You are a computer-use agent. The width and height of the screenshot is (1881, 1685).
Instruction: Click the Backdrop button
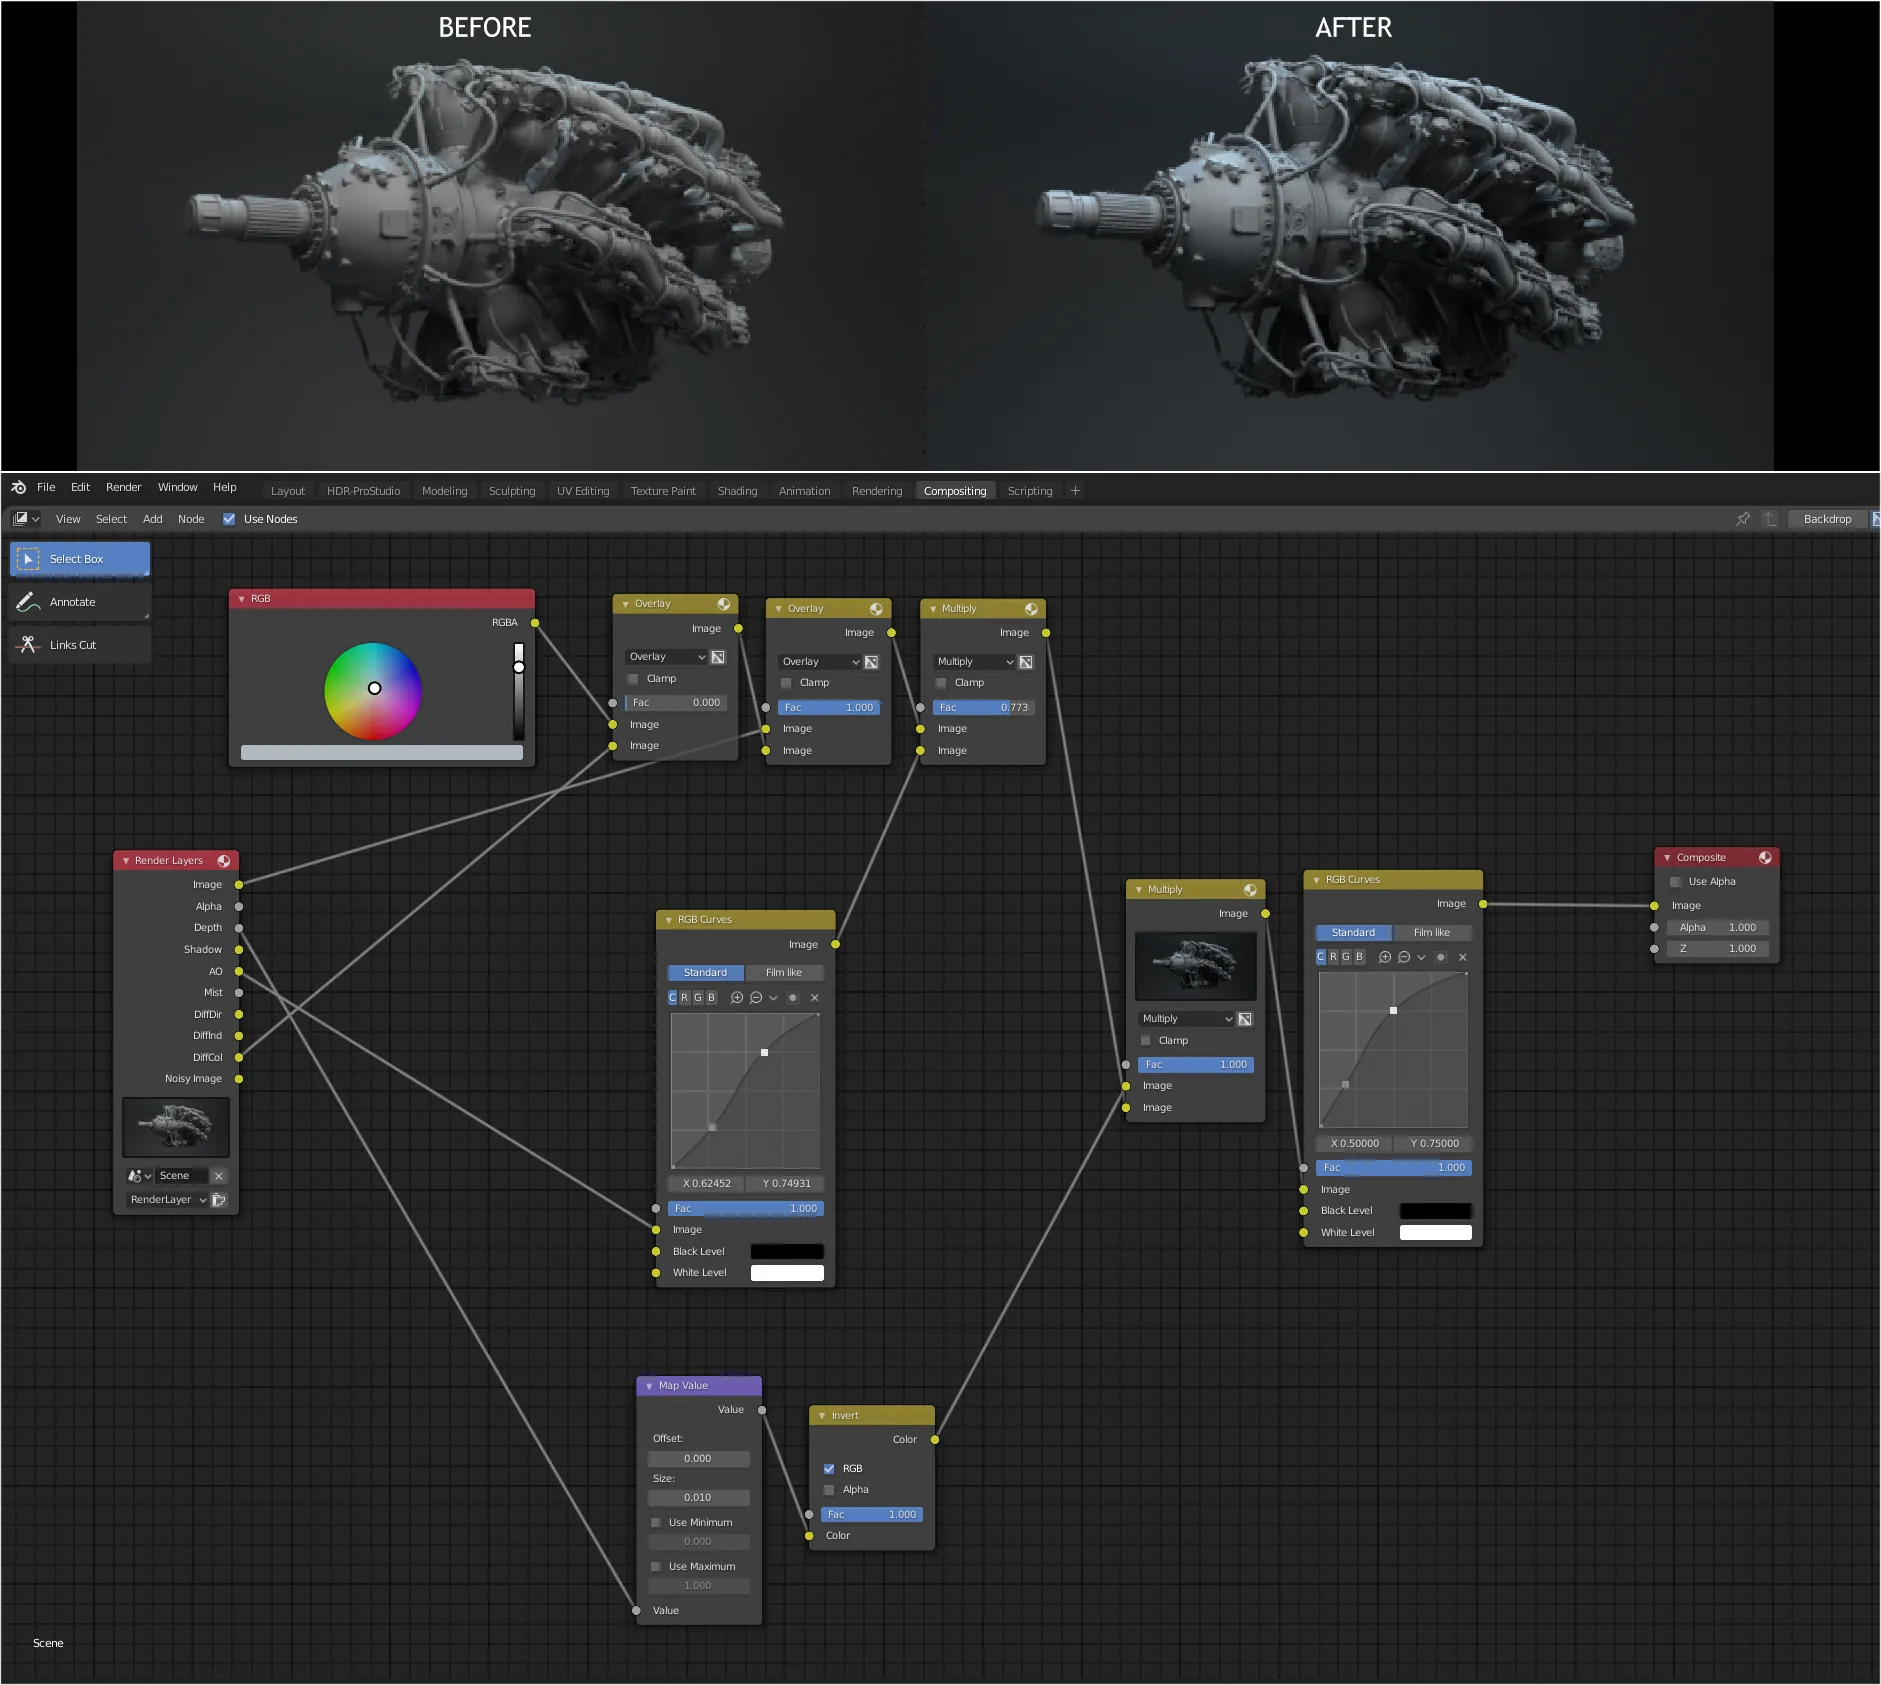coord(1828,519)
